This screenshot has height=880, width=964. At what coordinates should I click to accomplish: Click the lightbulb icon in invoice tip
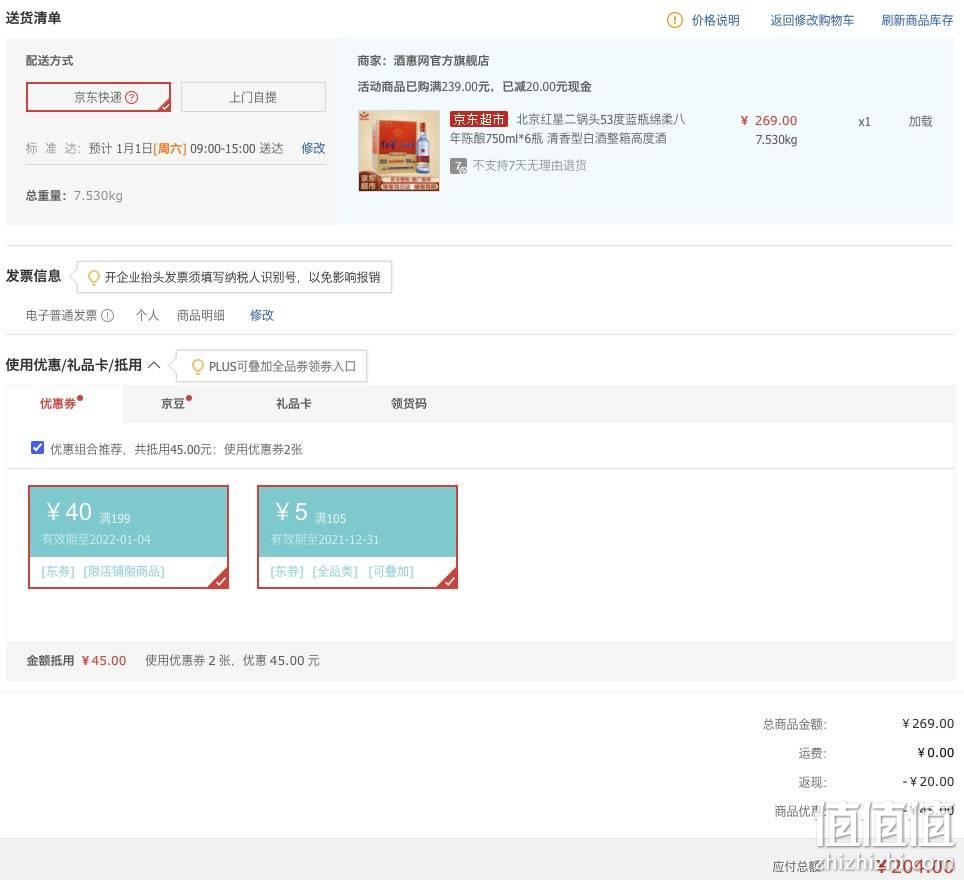(93, 277)
